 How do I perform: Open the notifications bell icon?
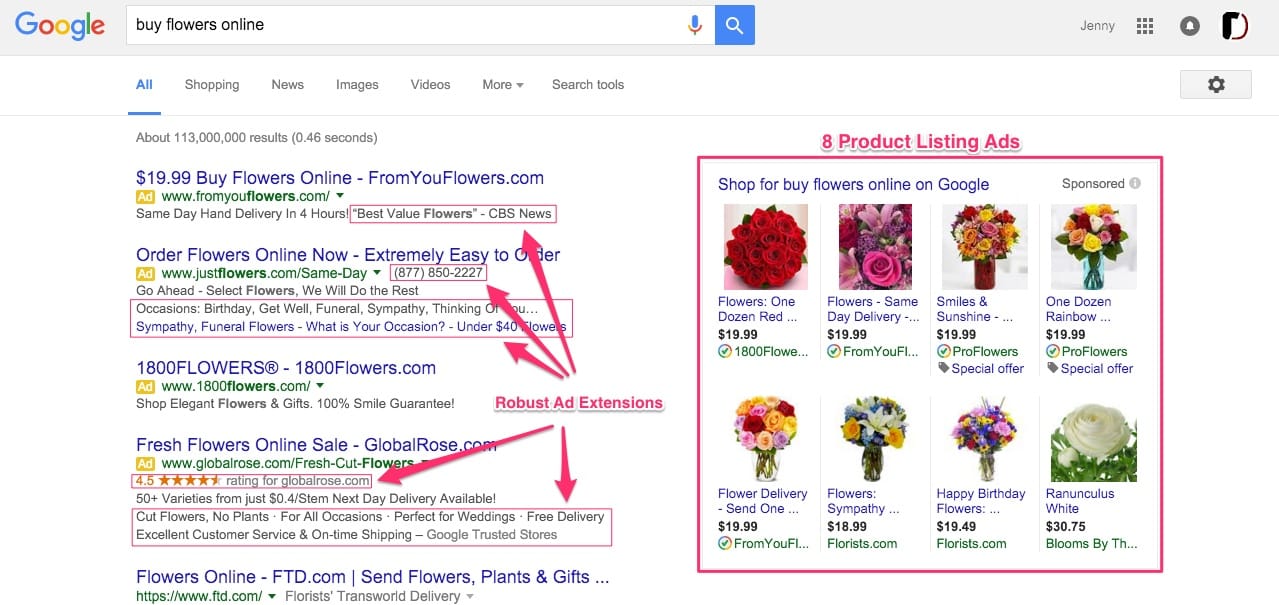pos(1190,26)
